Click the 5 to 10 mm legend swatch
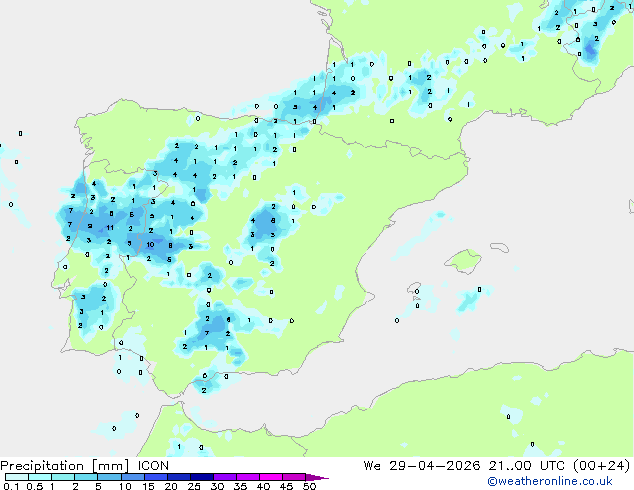 click(109, 477)
